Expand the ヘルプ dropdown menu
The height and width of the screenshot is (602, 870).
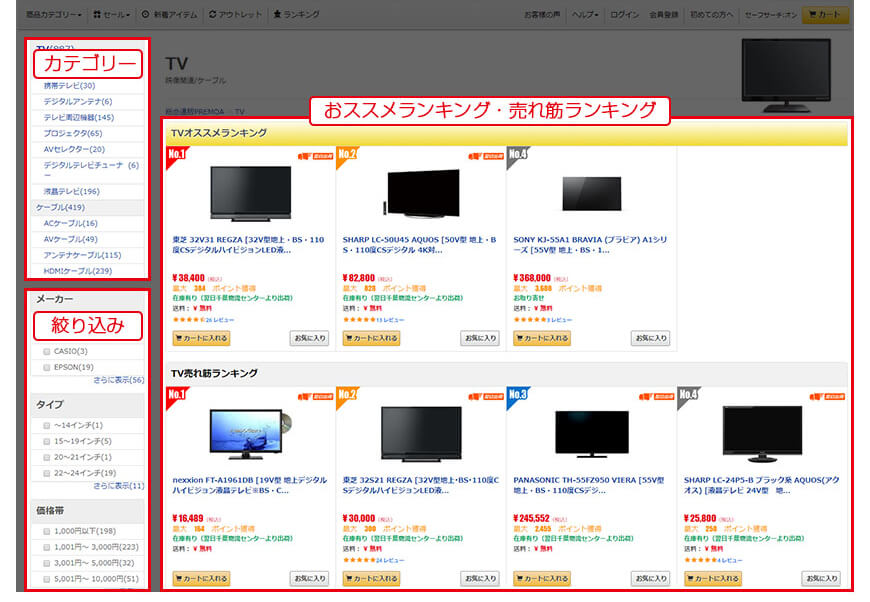[584, 15]
